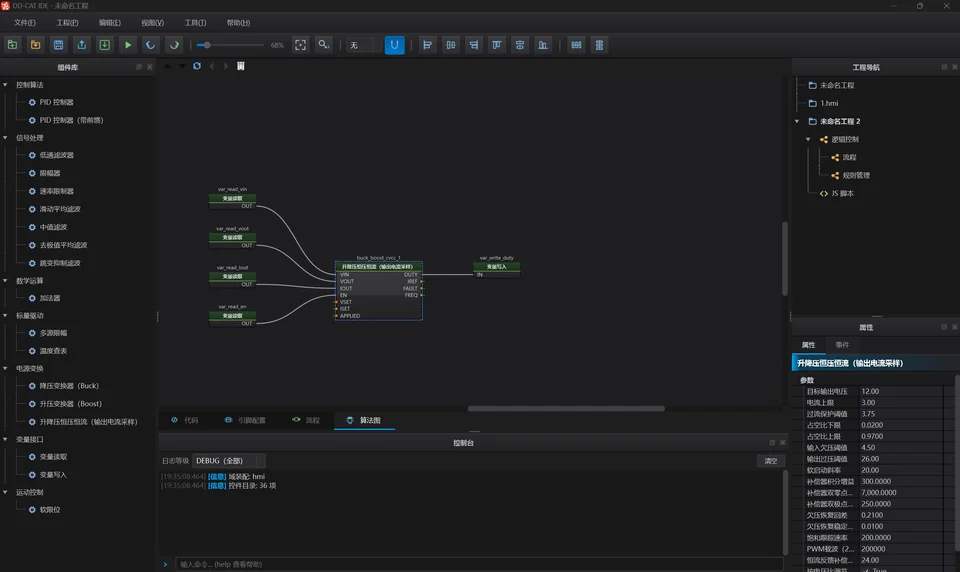Image resolution: width=960 pixels, height=572 pixels.
Task: Click the align left toolbar icon
Action: [x=428, y=45]
